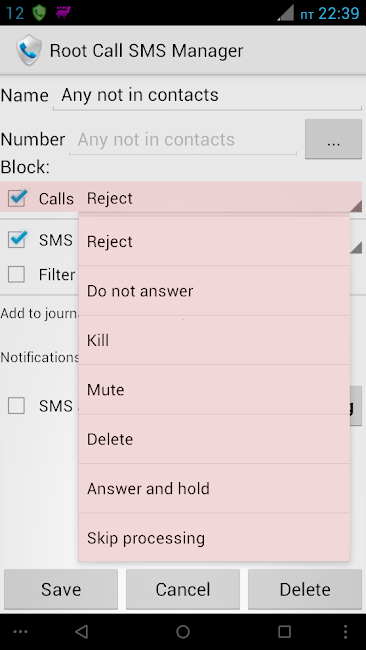Tap the Android back navigation icon
The image size is (366, 650).
click(x=82, y=631)
